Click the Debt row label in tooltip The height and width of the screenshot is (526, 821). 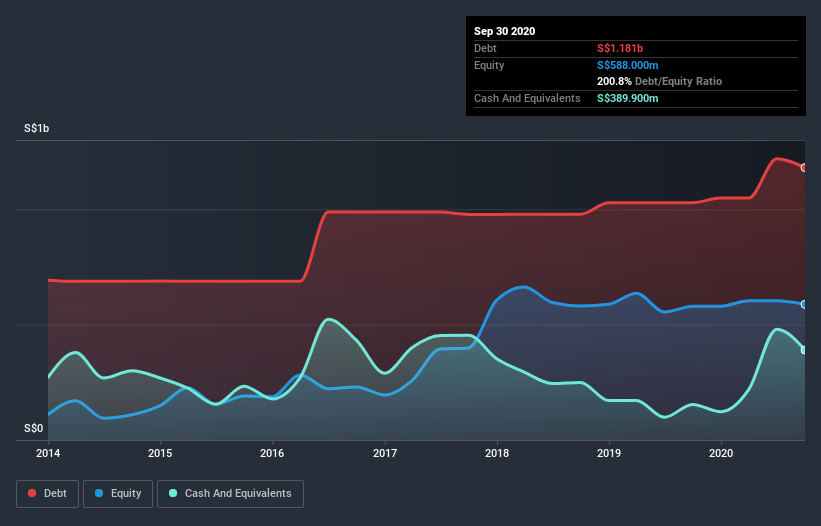485,49
